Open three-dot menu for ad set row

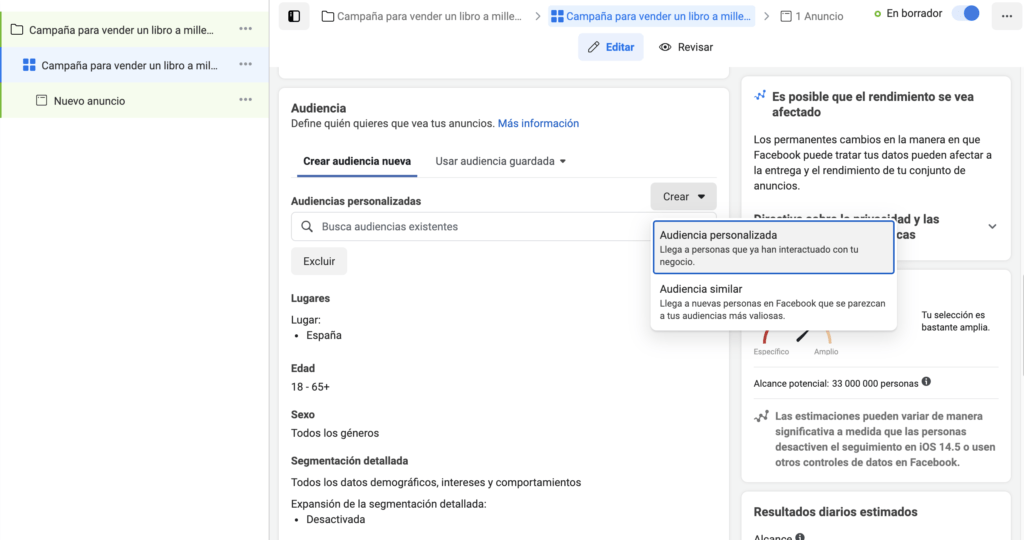pos(245,65)
